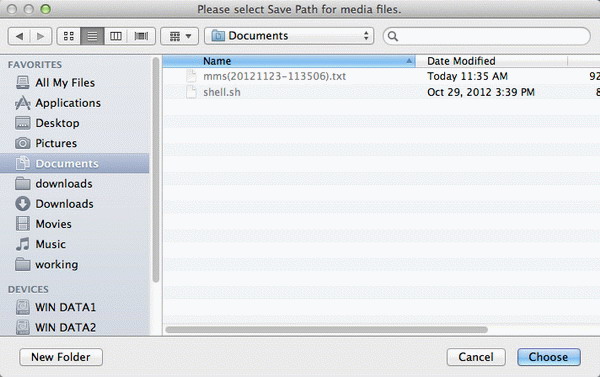Sort by the Name column header
The width and height of the screenshot is (600, 377).
coord(289,61)
